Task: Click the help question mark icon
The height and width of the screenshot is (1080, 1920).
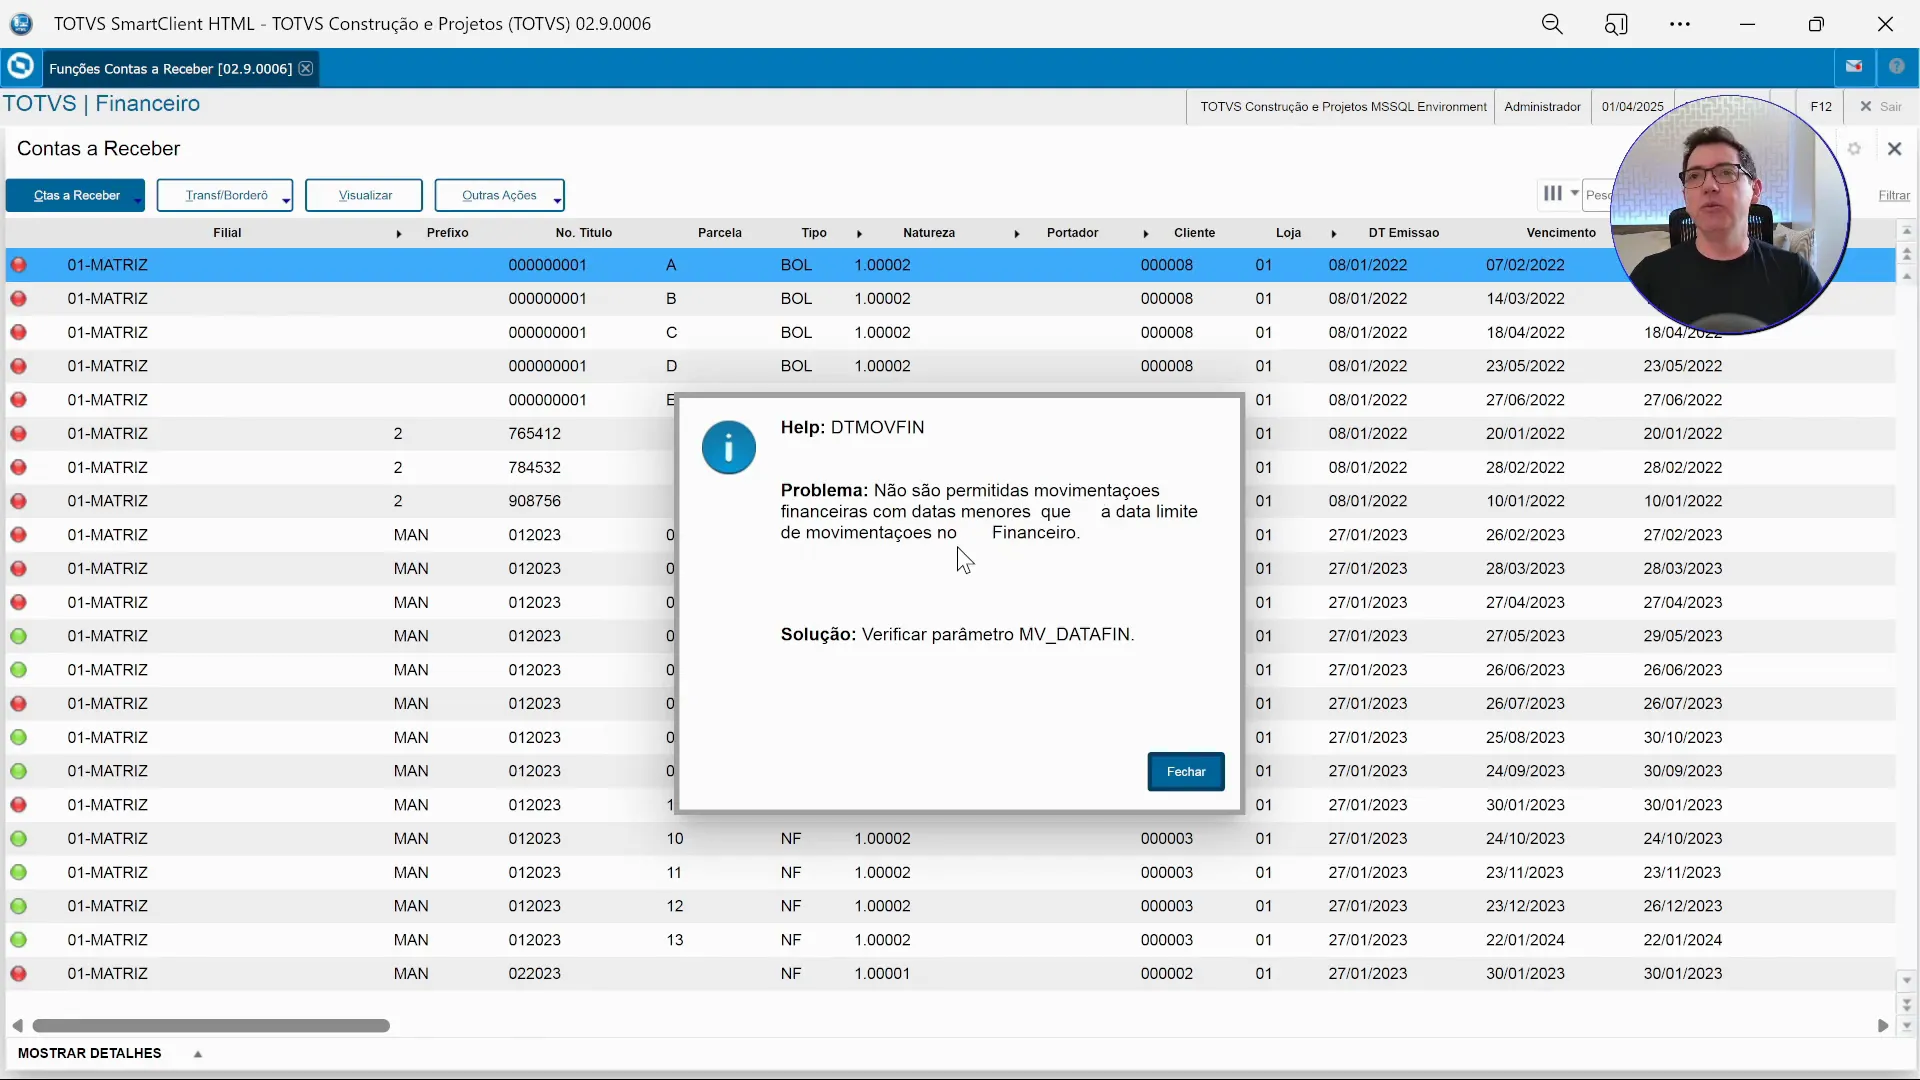Action: click(x=1897, y=67)
